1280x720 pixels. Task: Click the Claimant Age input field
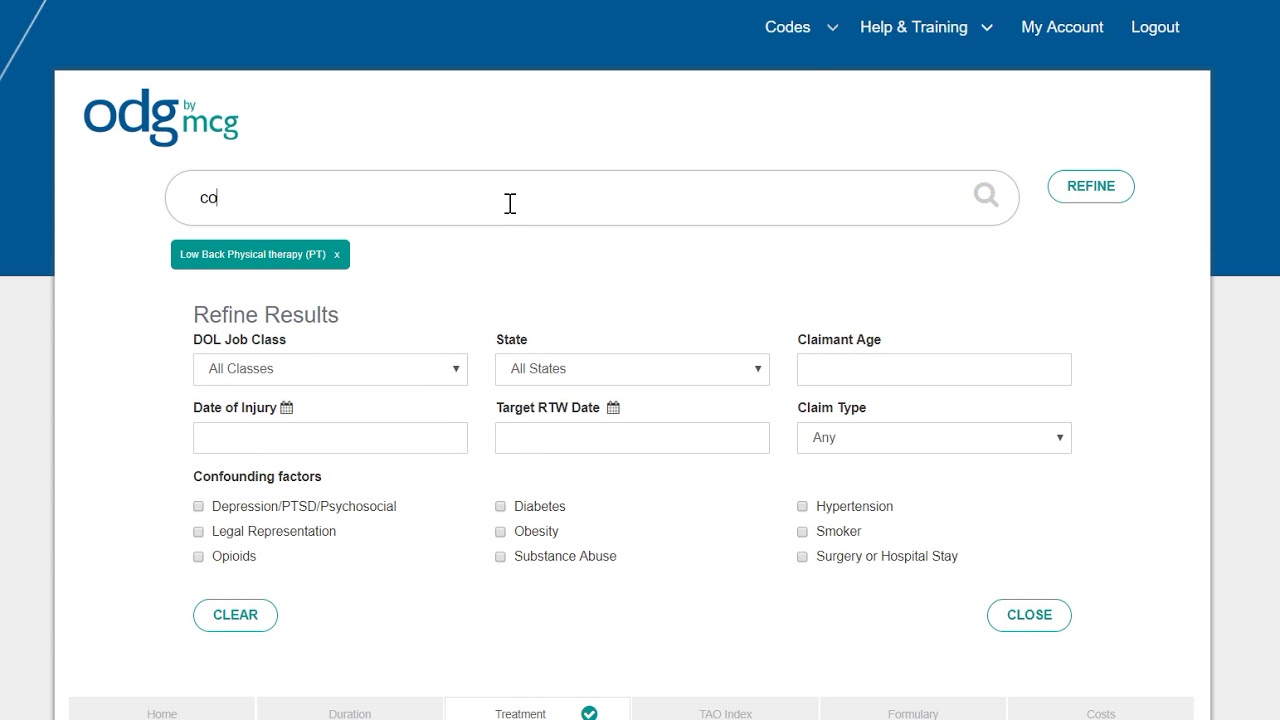[x=934, y=369]
